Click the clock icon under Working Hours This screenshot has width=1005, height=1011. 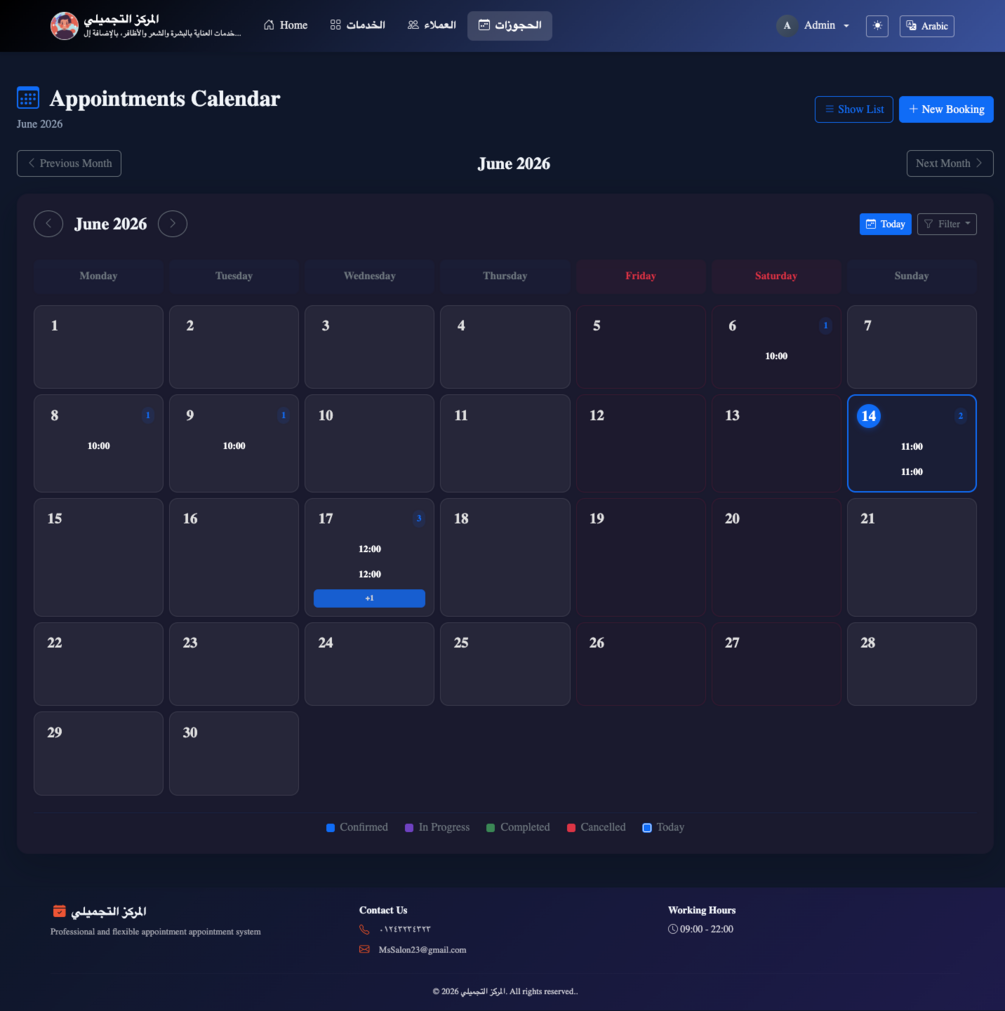[673, 929]
